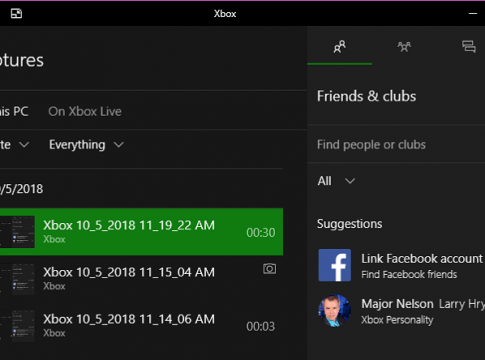Open the Friends tab icon
The height and width of the screenshot is (360, 485).
[x=340, y=47]
